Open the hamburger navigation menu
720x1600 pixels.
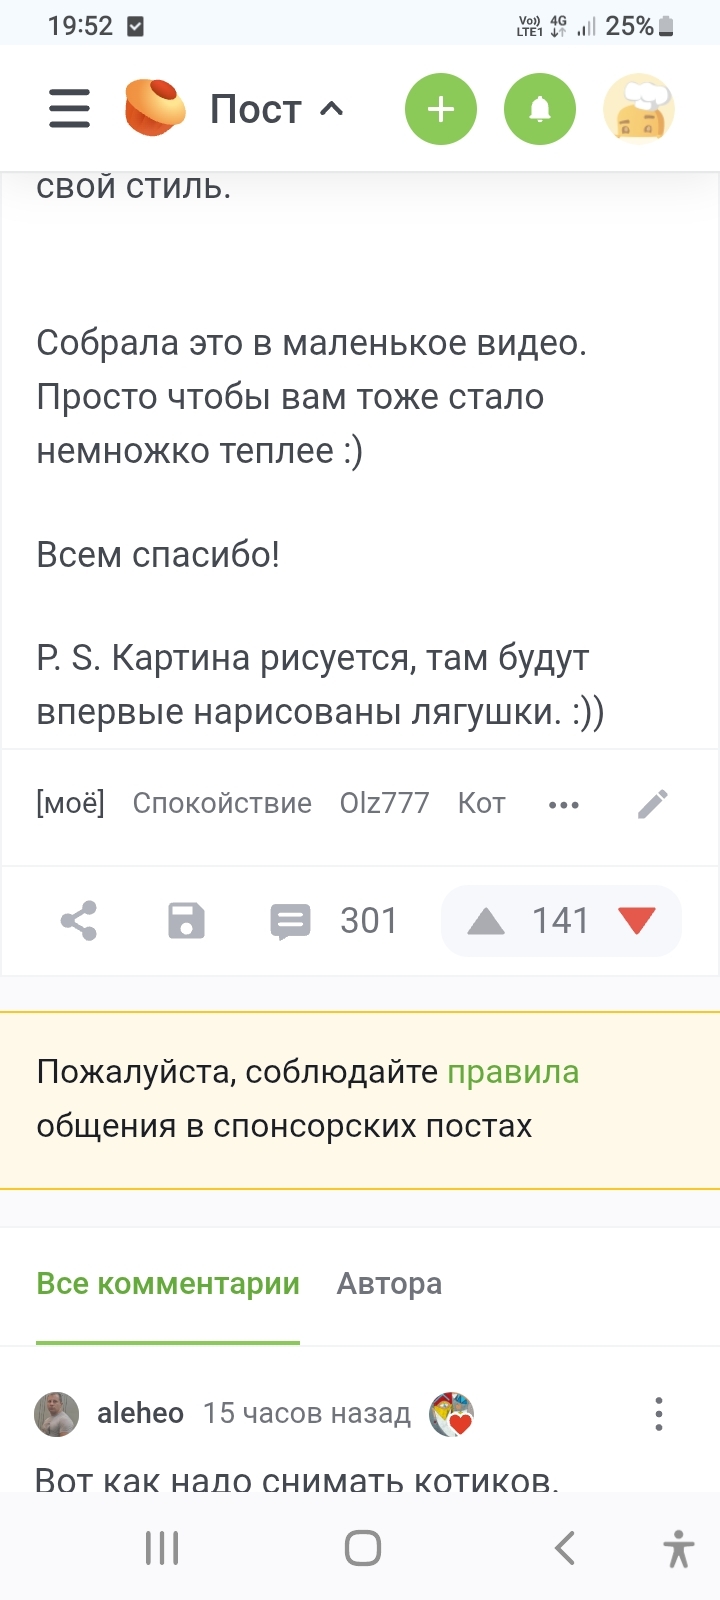point(70,109)
